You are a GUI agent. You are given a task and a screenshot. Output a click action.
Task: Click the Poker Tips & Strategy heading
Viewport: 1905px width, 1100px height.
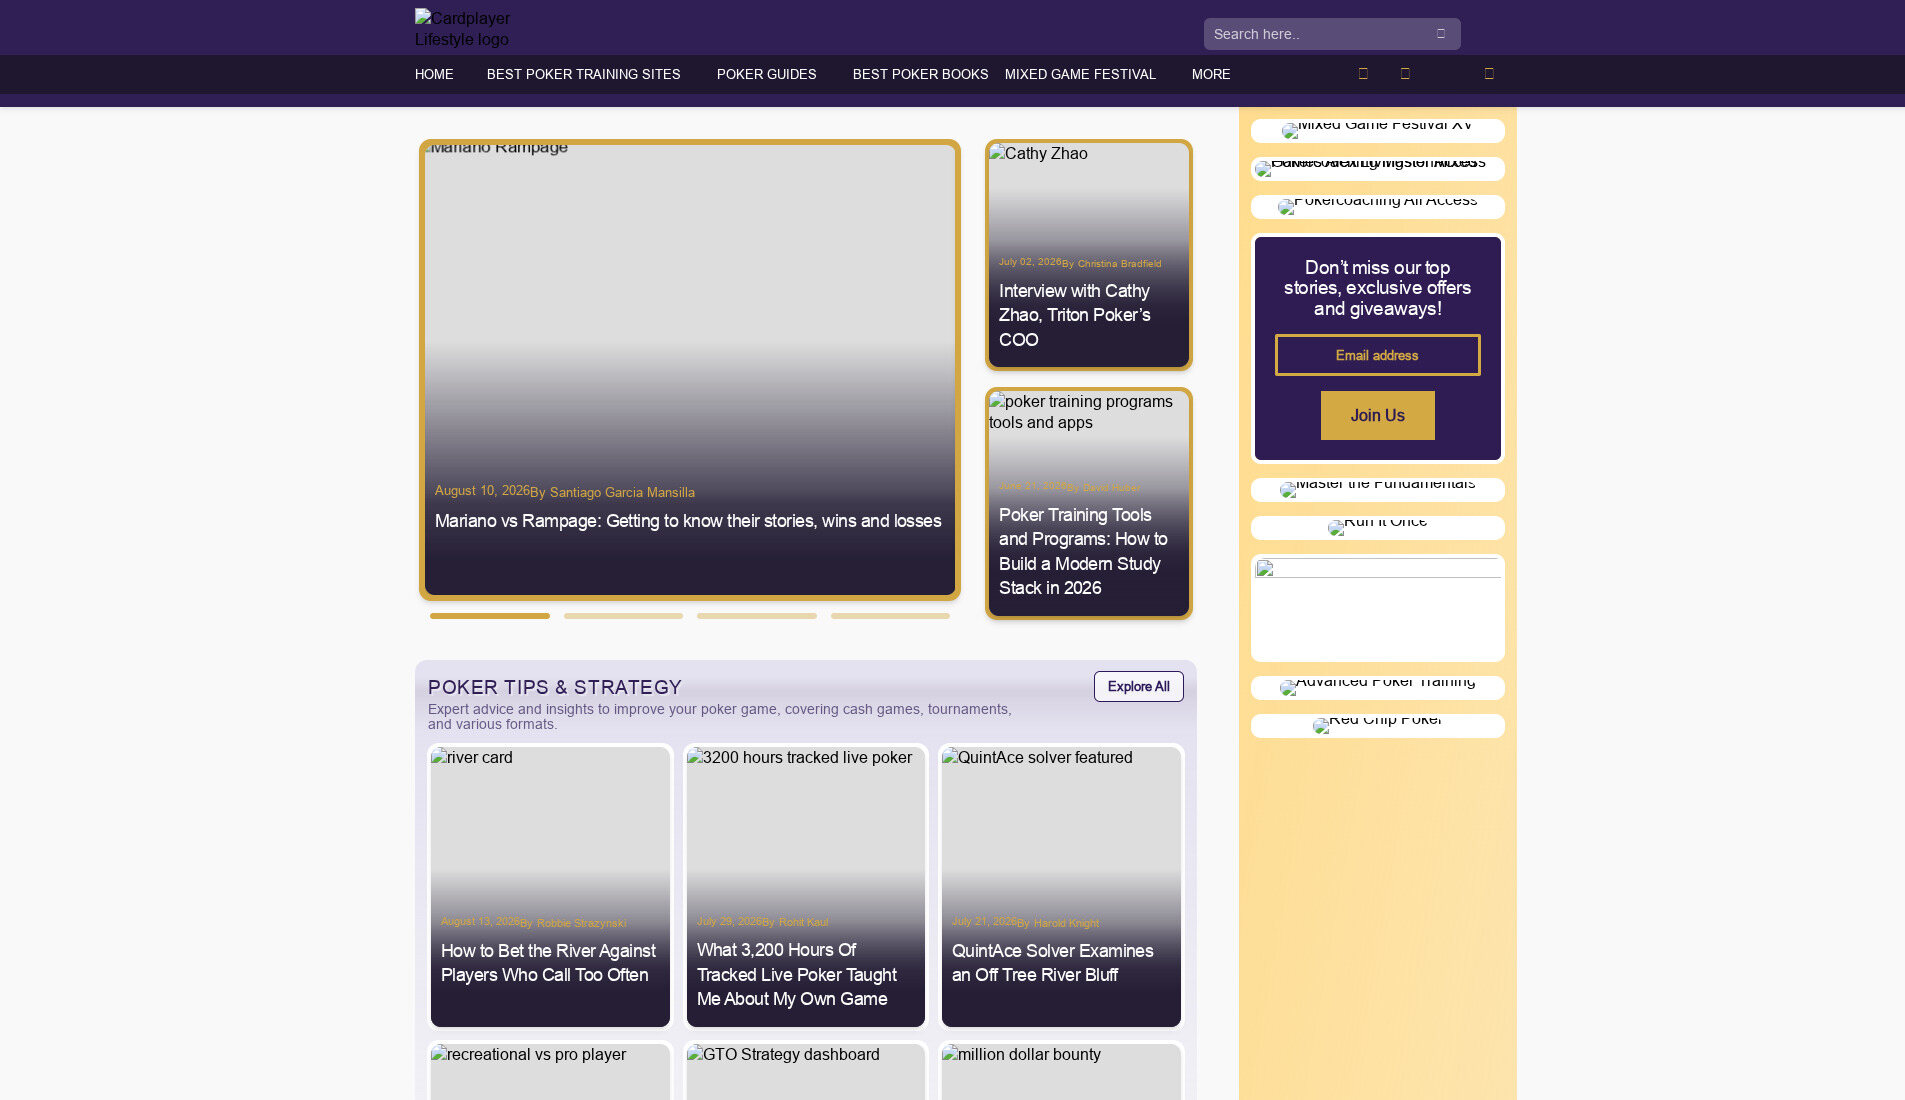[x=555, y=687]
